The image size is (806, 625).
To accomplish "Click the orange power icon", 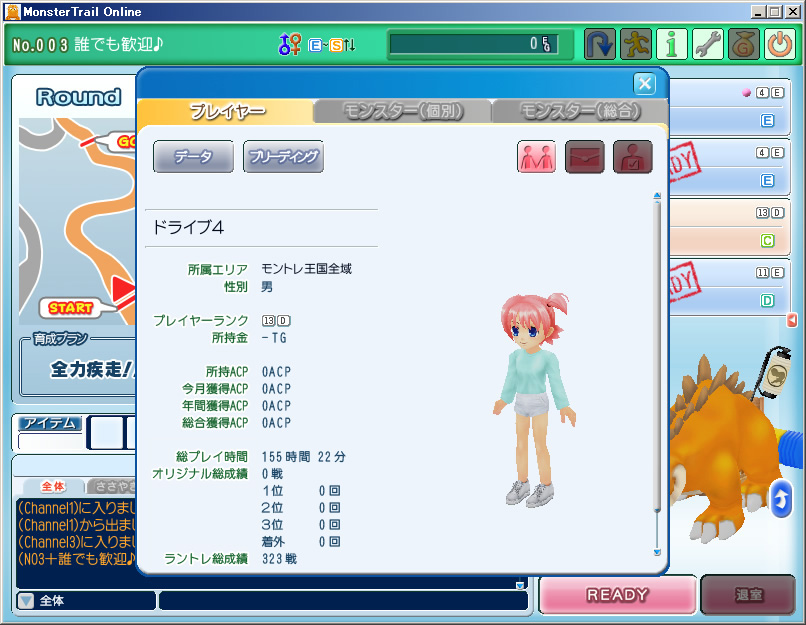I will click(780, 44).
